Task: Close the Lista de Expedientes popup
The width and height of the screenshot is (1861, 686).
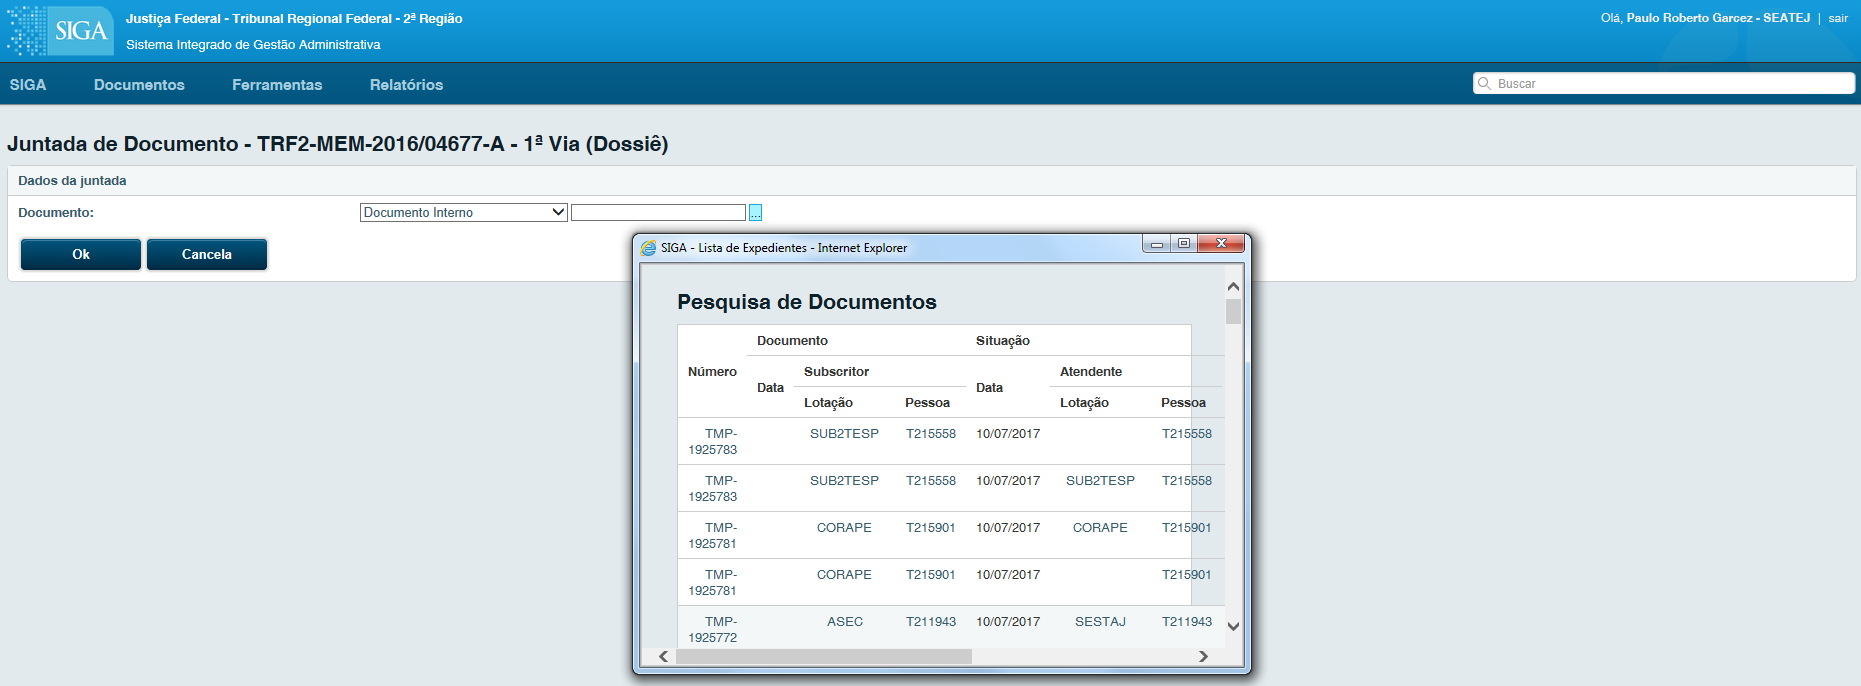Action: (1221, 244)
